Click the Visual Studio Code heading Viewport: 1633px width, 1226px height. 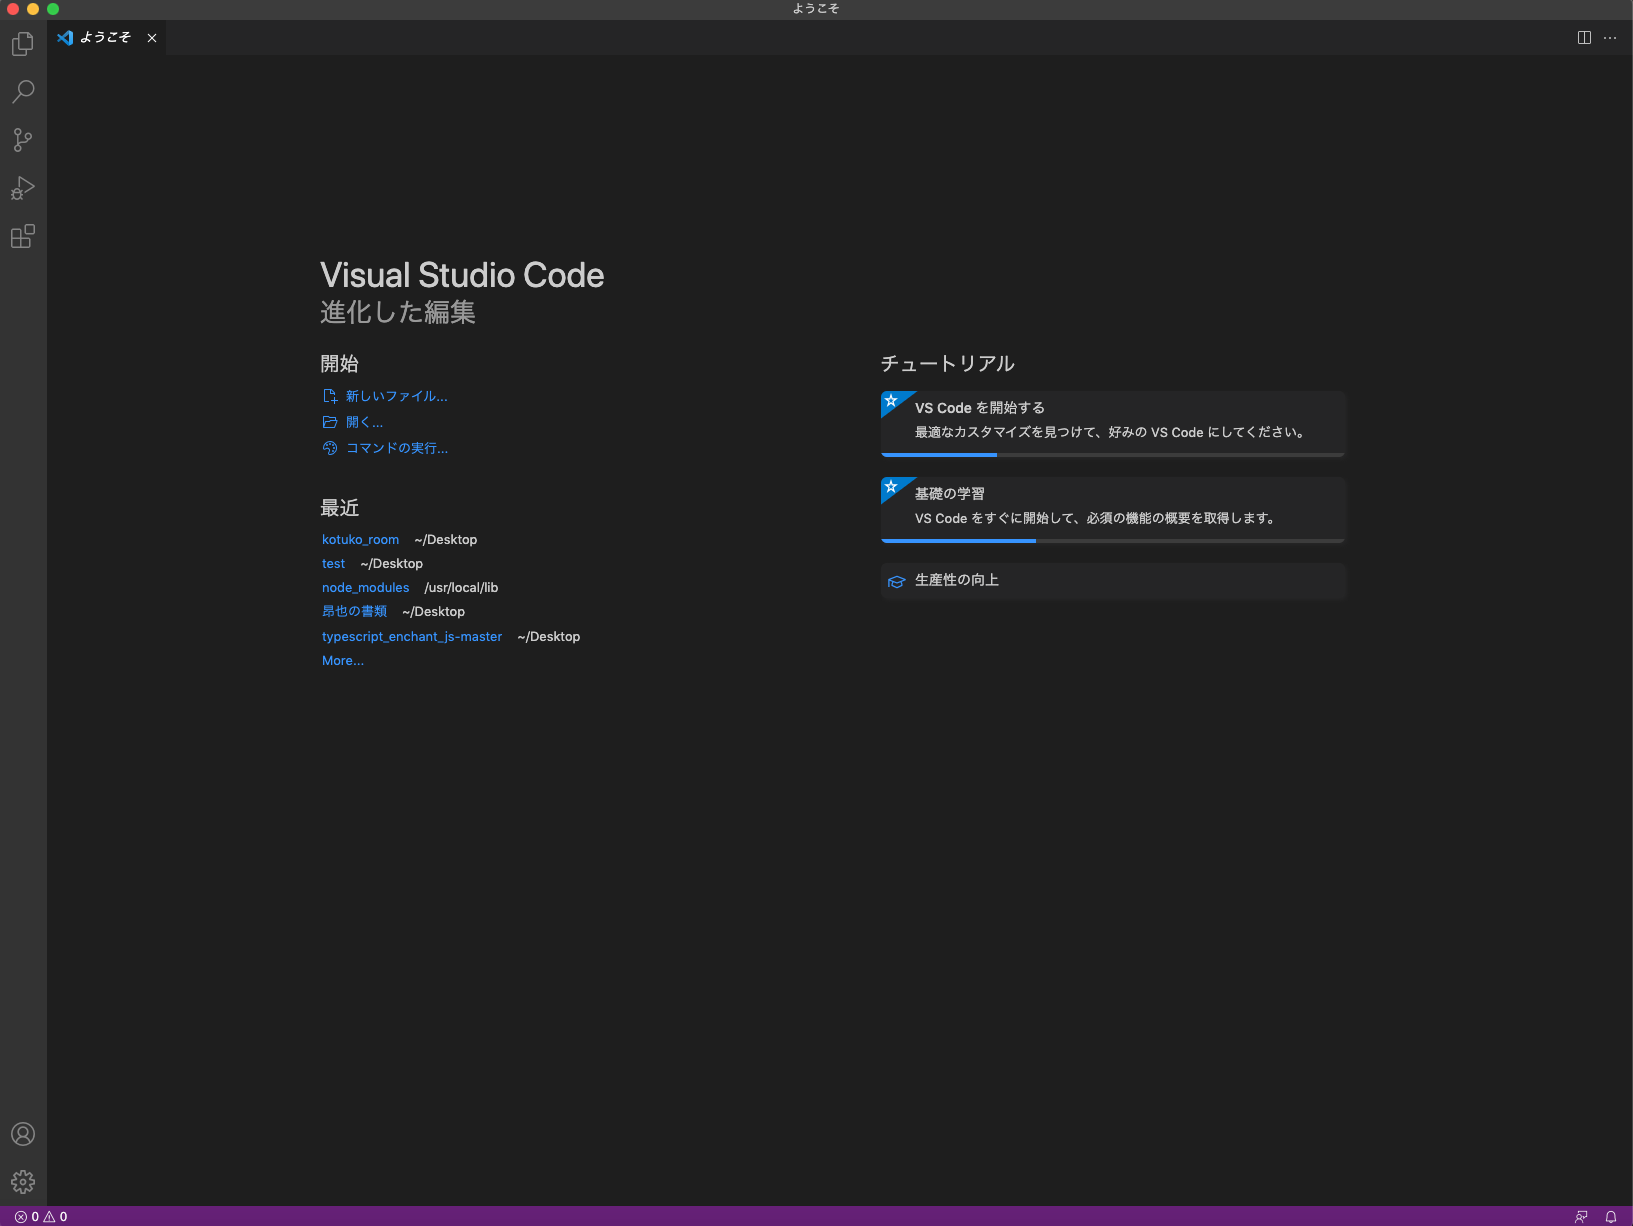(x=462, y=275)
